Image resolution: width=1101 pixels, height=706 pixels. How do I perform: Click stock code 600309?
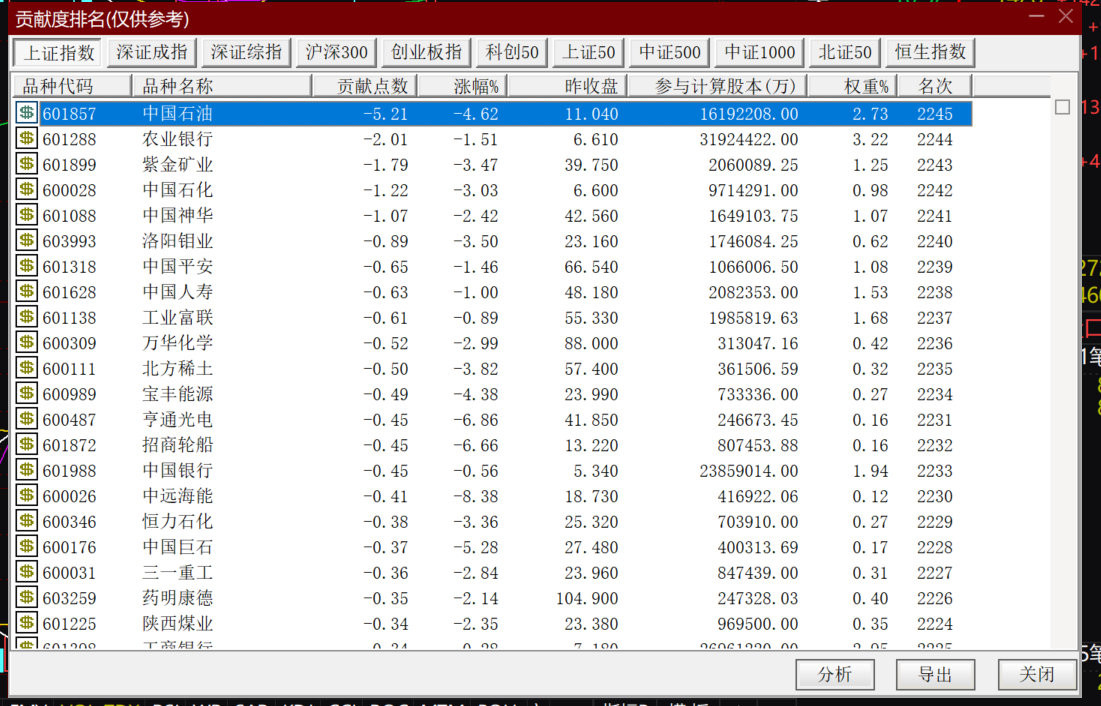click(x=70, y=344)
